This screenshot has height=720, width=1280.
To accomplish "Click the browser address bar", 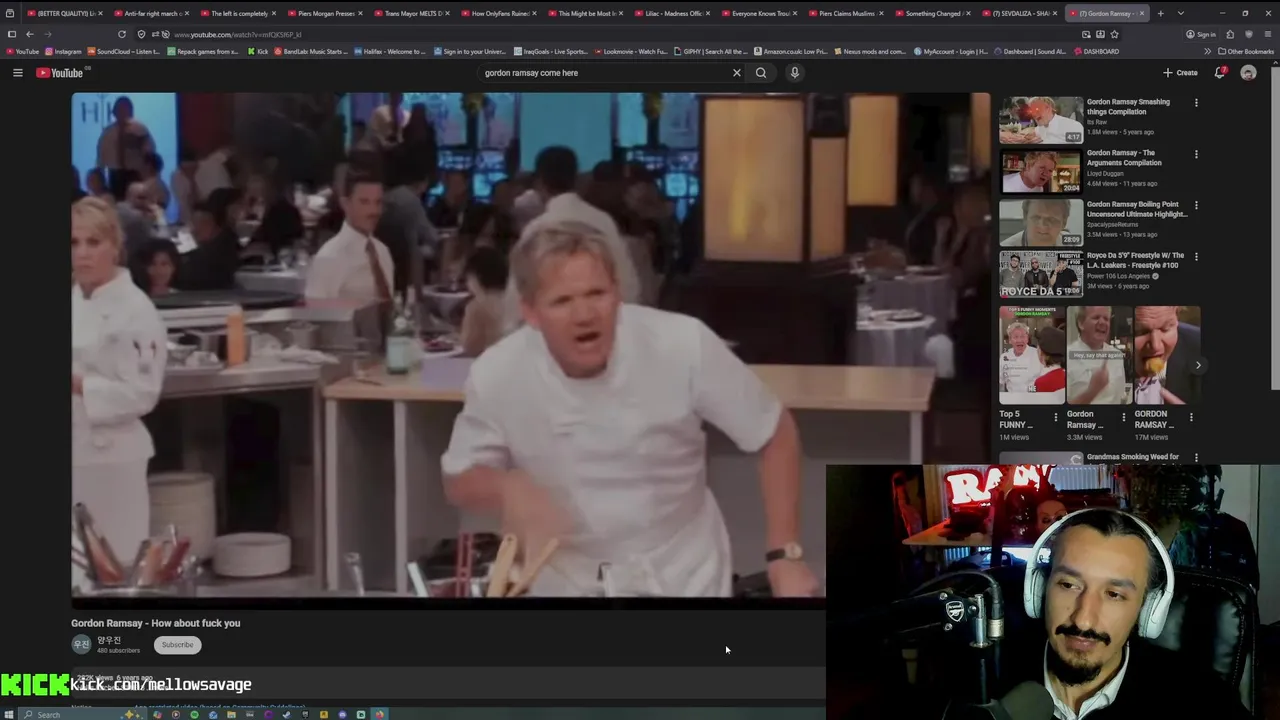I will click(600, 34).
